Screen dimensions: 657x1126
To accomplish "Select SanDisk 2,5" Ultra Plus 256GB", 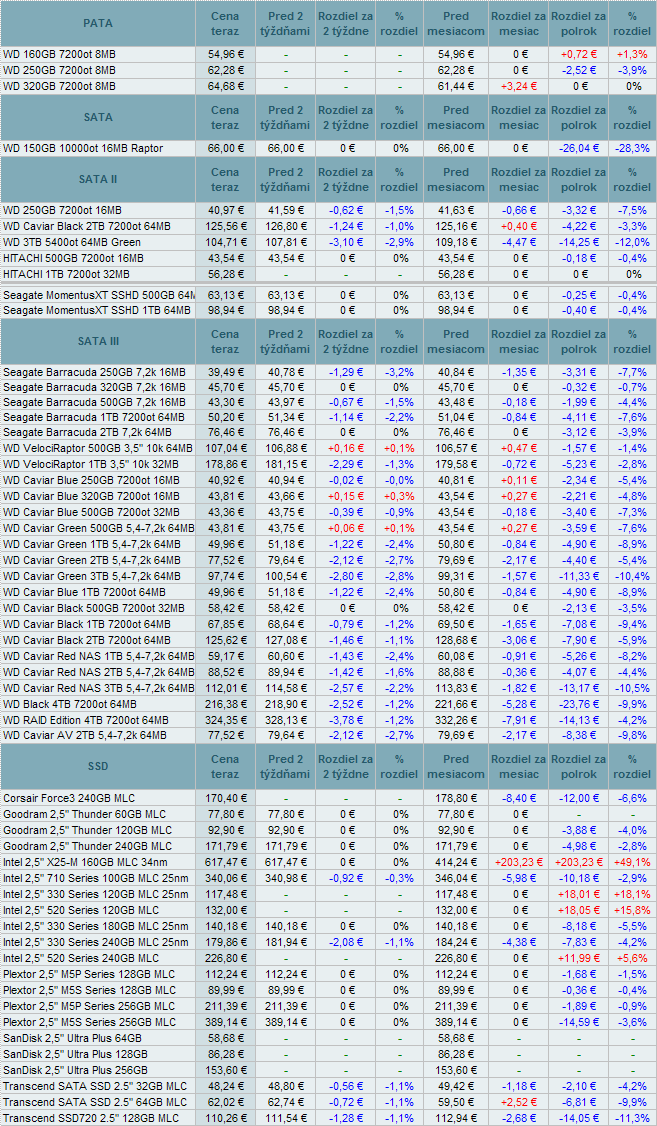I will (x=75, y=1070).
